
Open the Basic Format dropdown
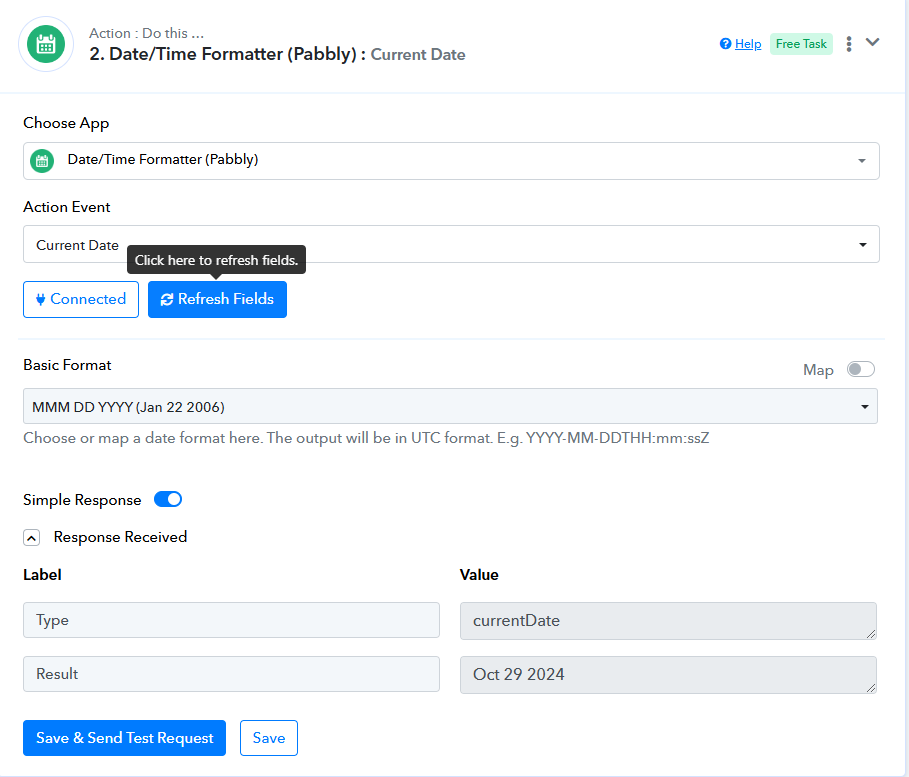tap(450, 406)
